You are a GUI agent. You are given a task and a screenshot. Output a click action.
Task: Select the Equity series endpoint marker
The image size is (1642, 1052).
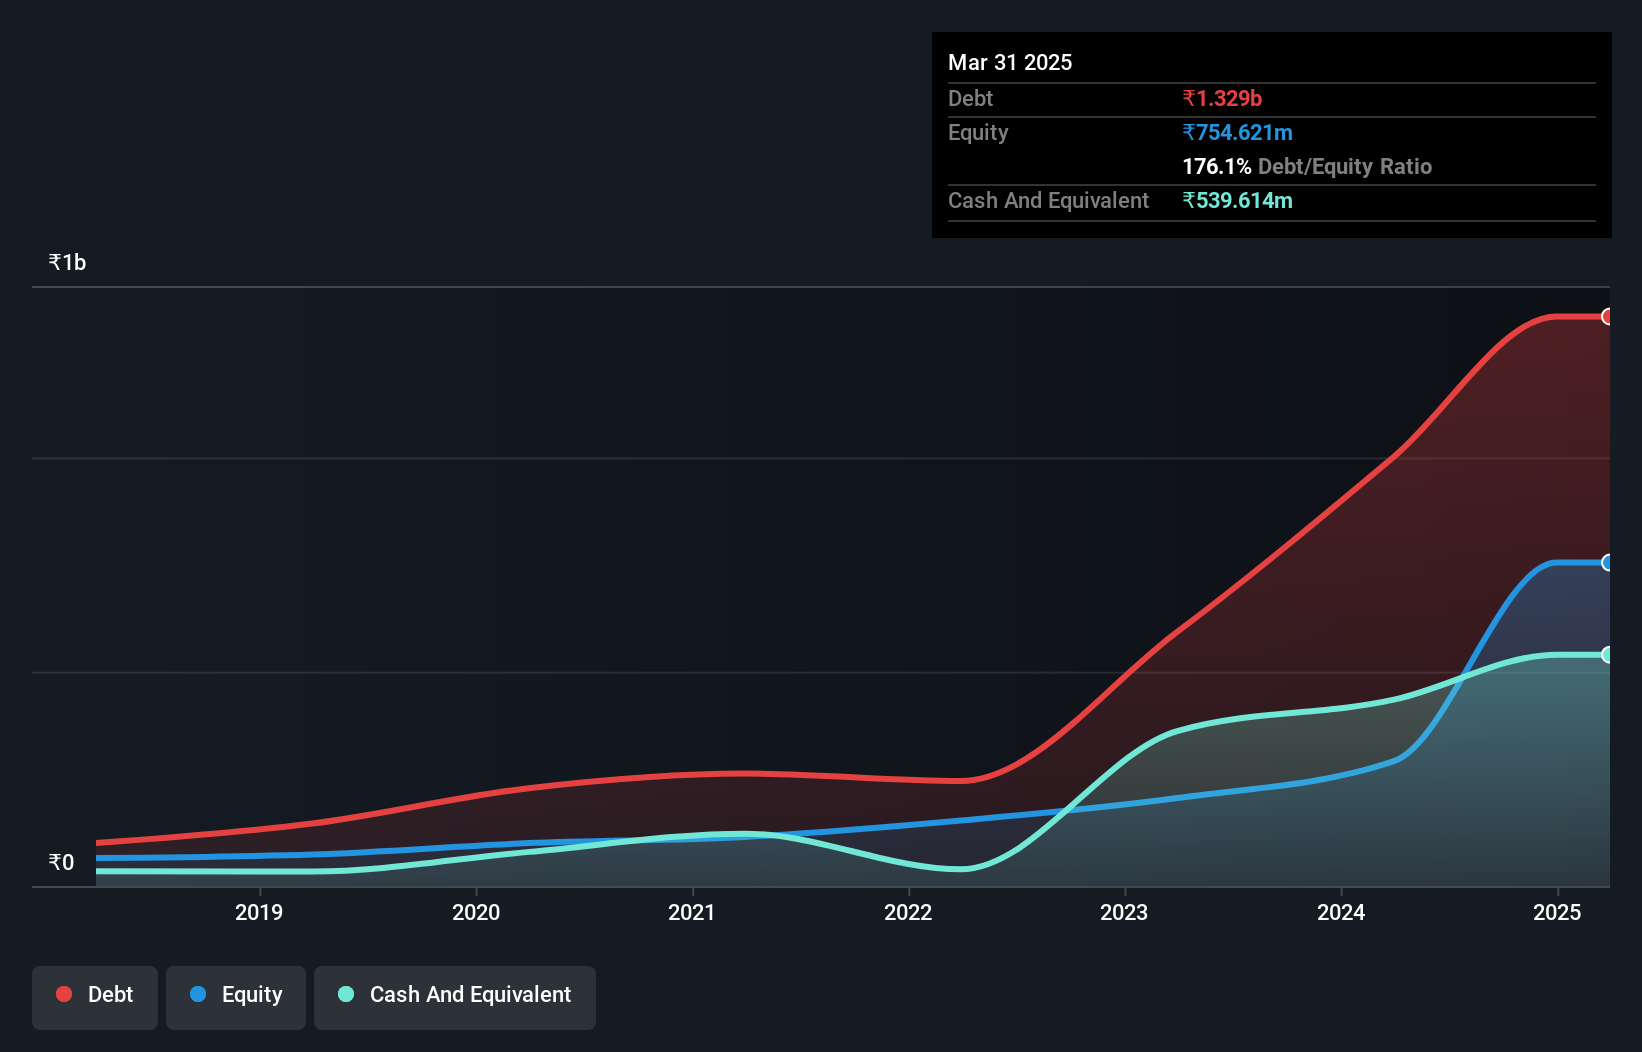point(1608,563)
